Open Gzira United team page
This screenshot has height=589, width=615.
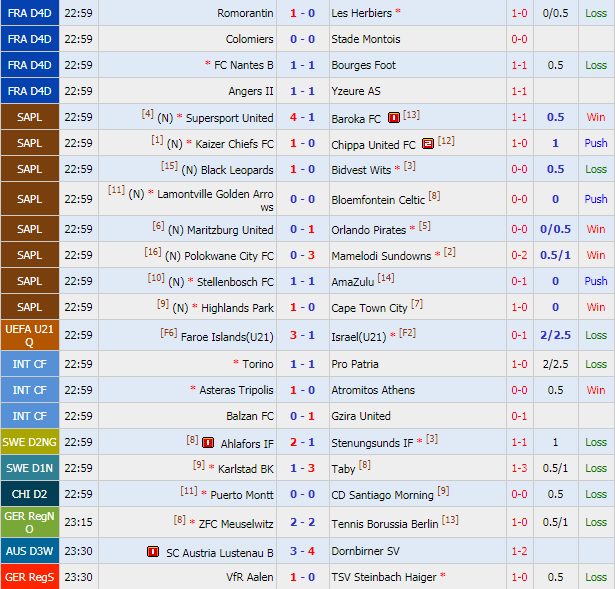click(x=361, y=416)
